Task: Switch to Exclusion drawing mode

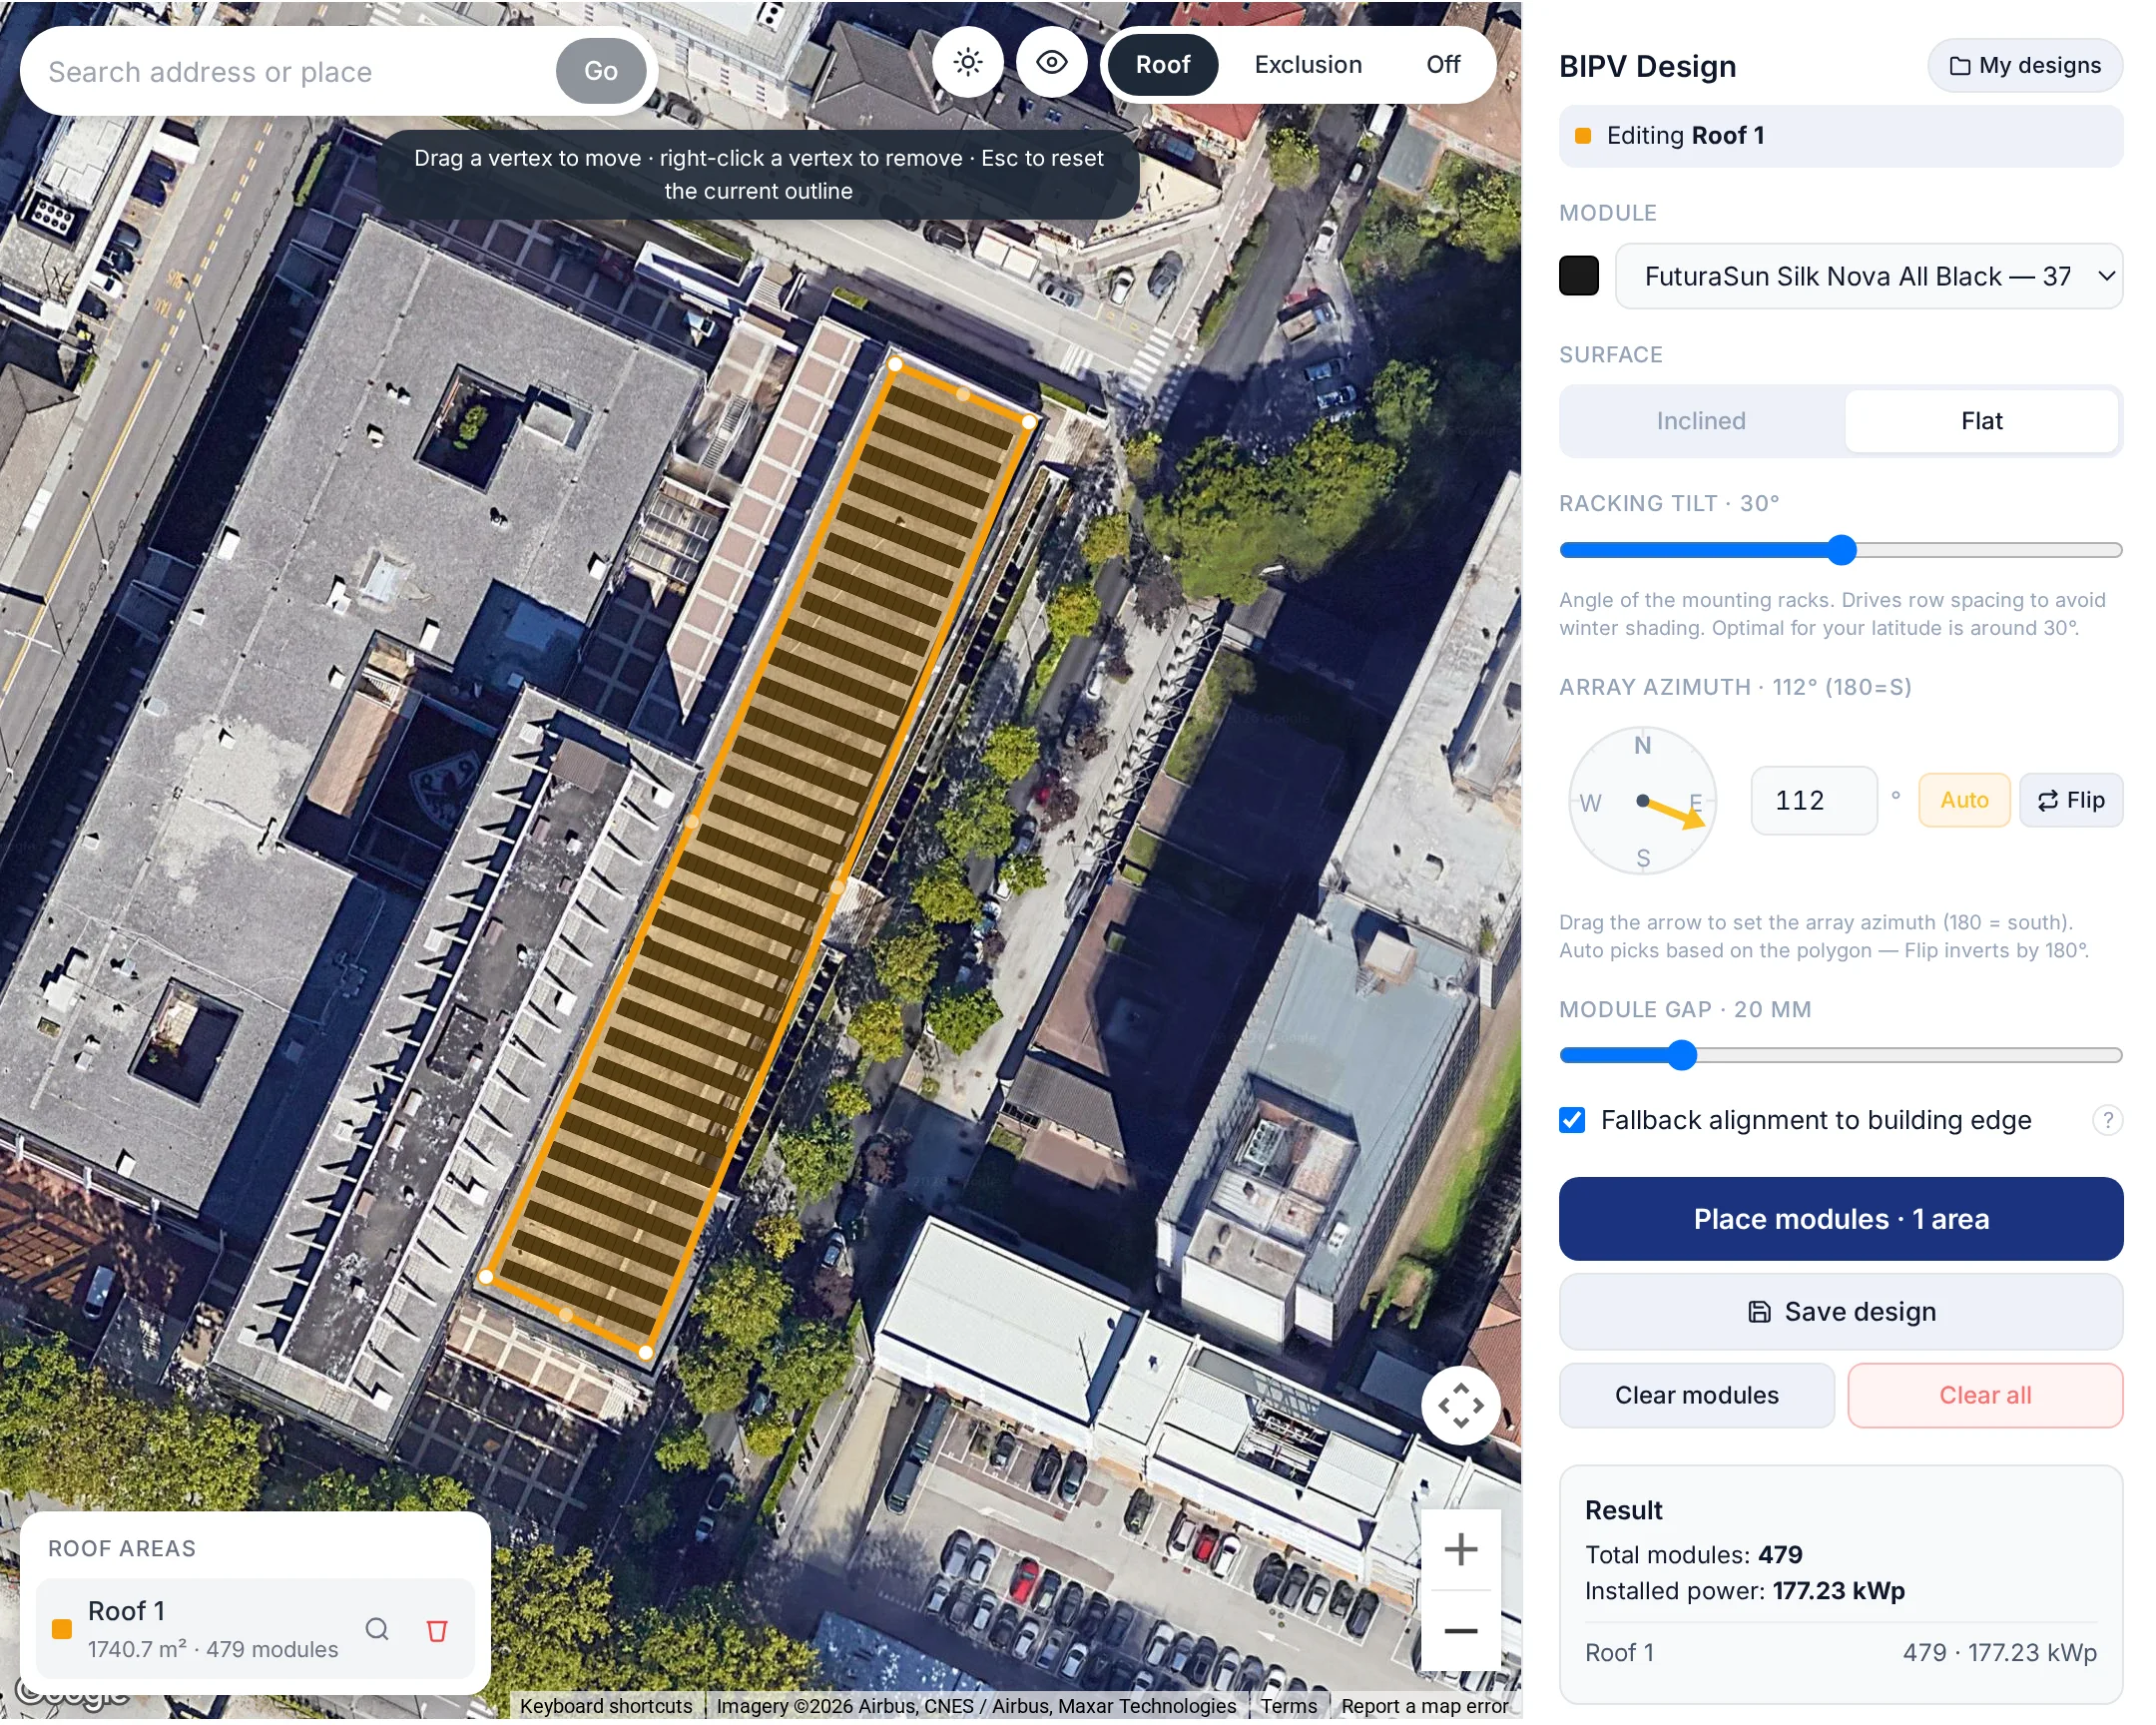Action: pos(1308,65)
